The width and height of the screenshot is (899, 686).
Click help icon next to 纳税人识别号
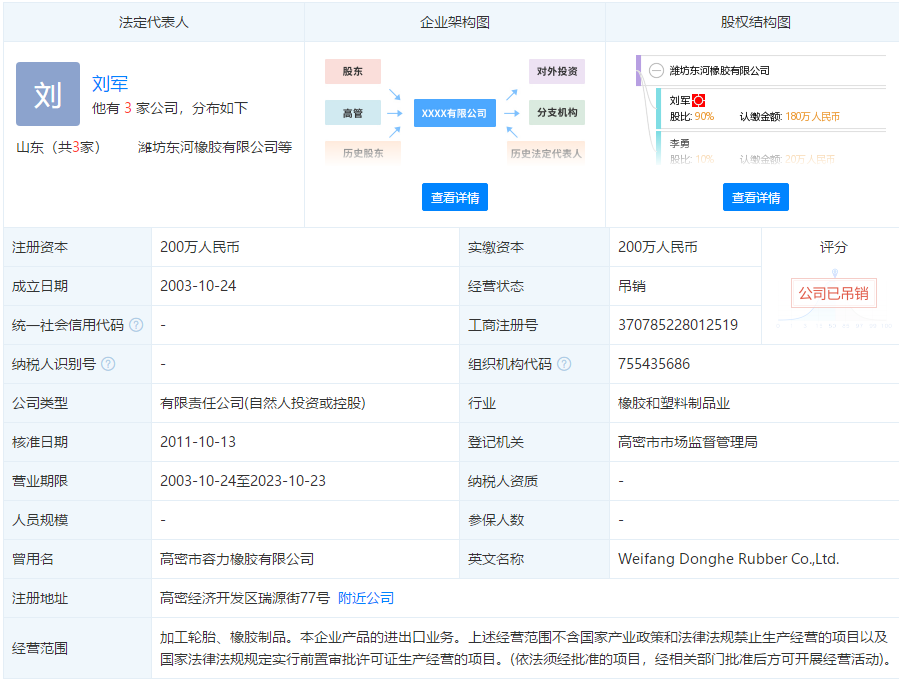(108, 364)
